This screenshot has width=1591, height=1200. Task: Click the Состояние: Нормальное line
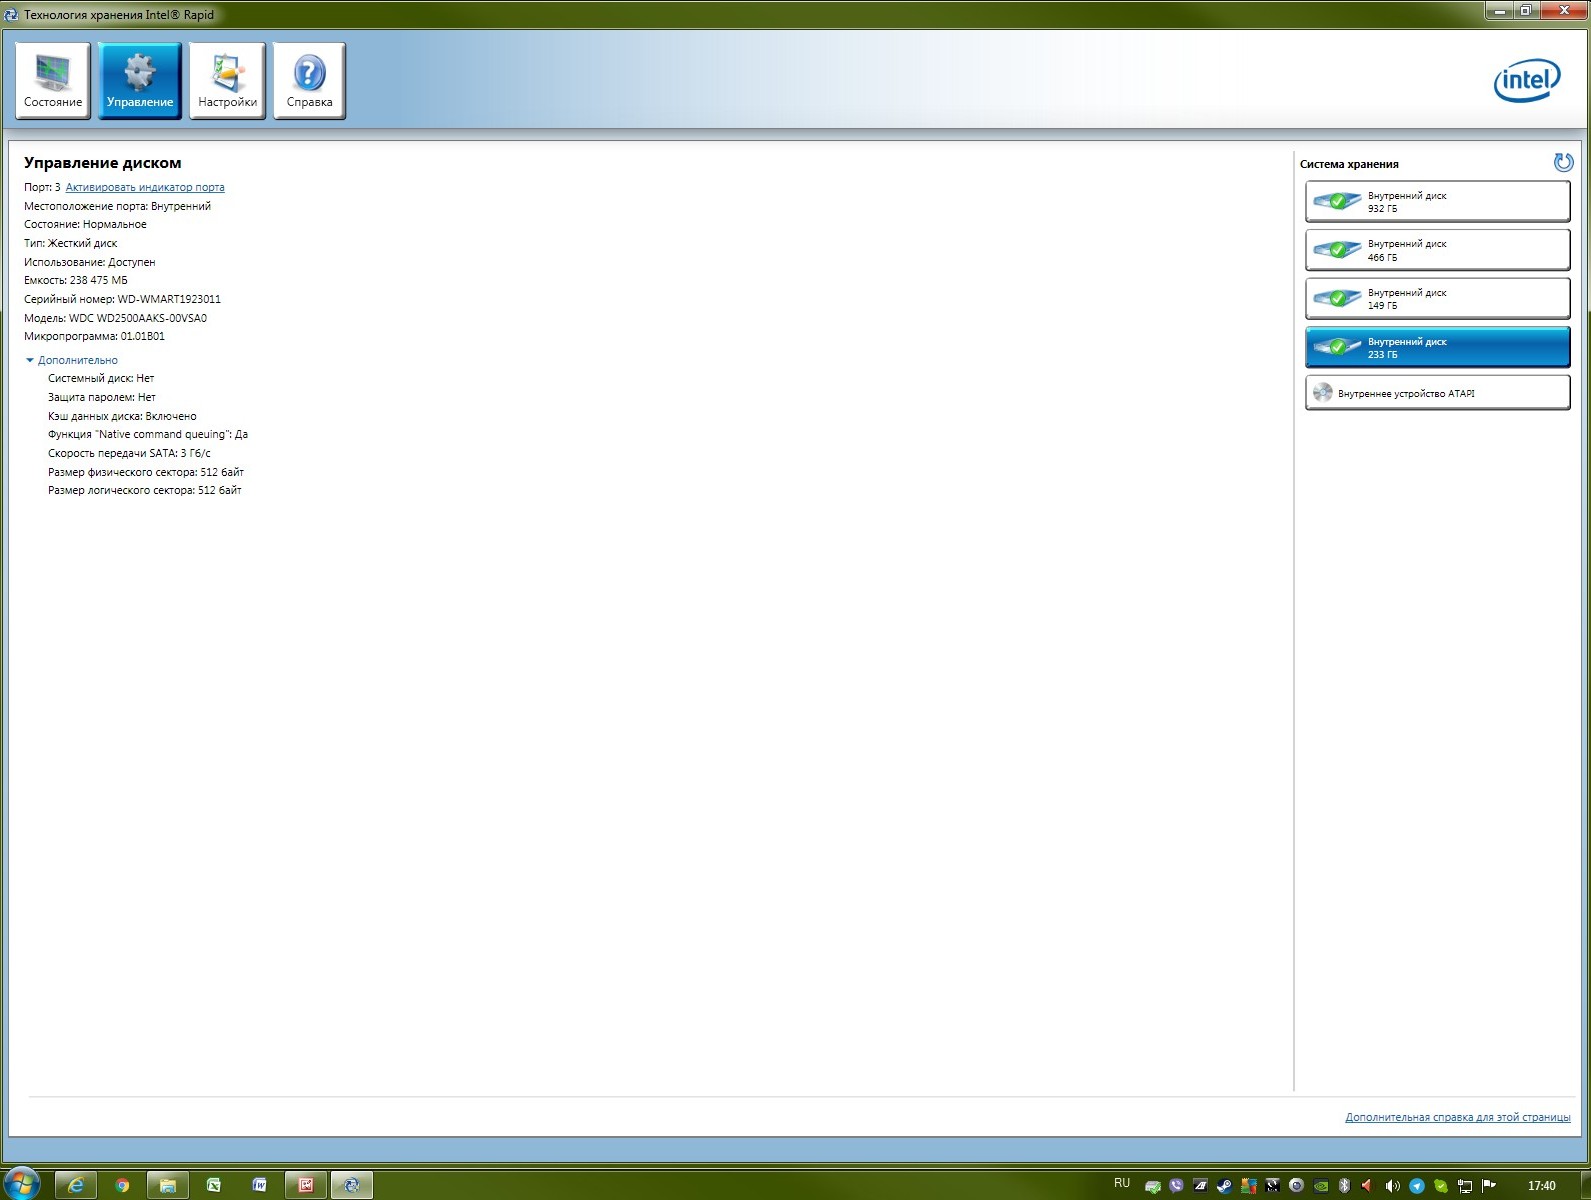click(x=85, y=224)
